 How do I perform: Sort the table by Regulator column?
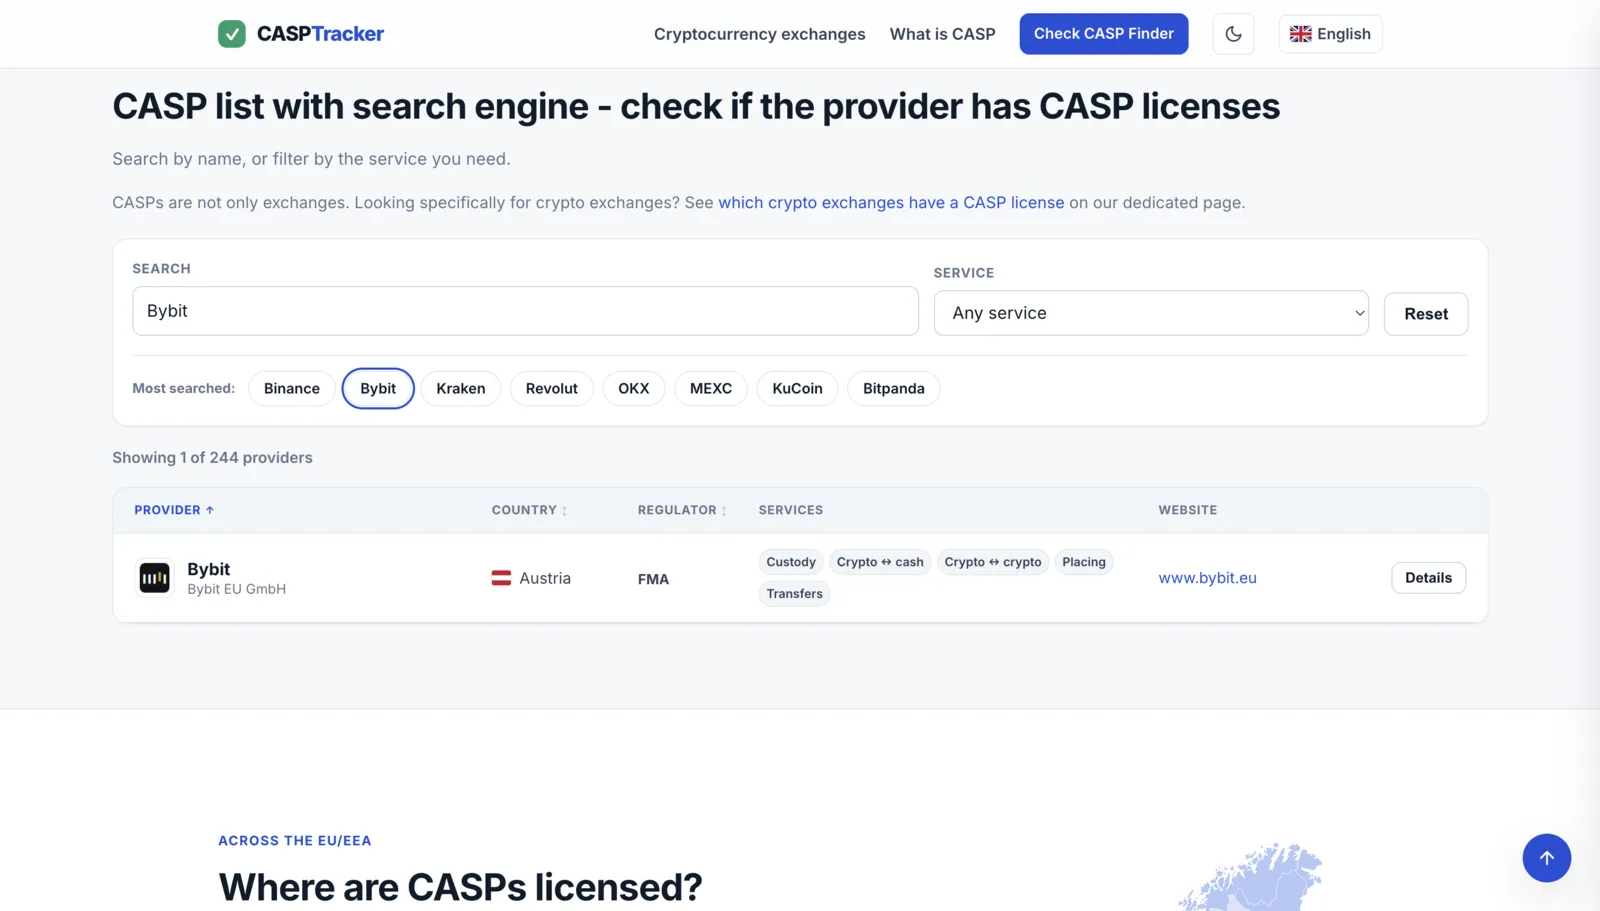[682, 510]
